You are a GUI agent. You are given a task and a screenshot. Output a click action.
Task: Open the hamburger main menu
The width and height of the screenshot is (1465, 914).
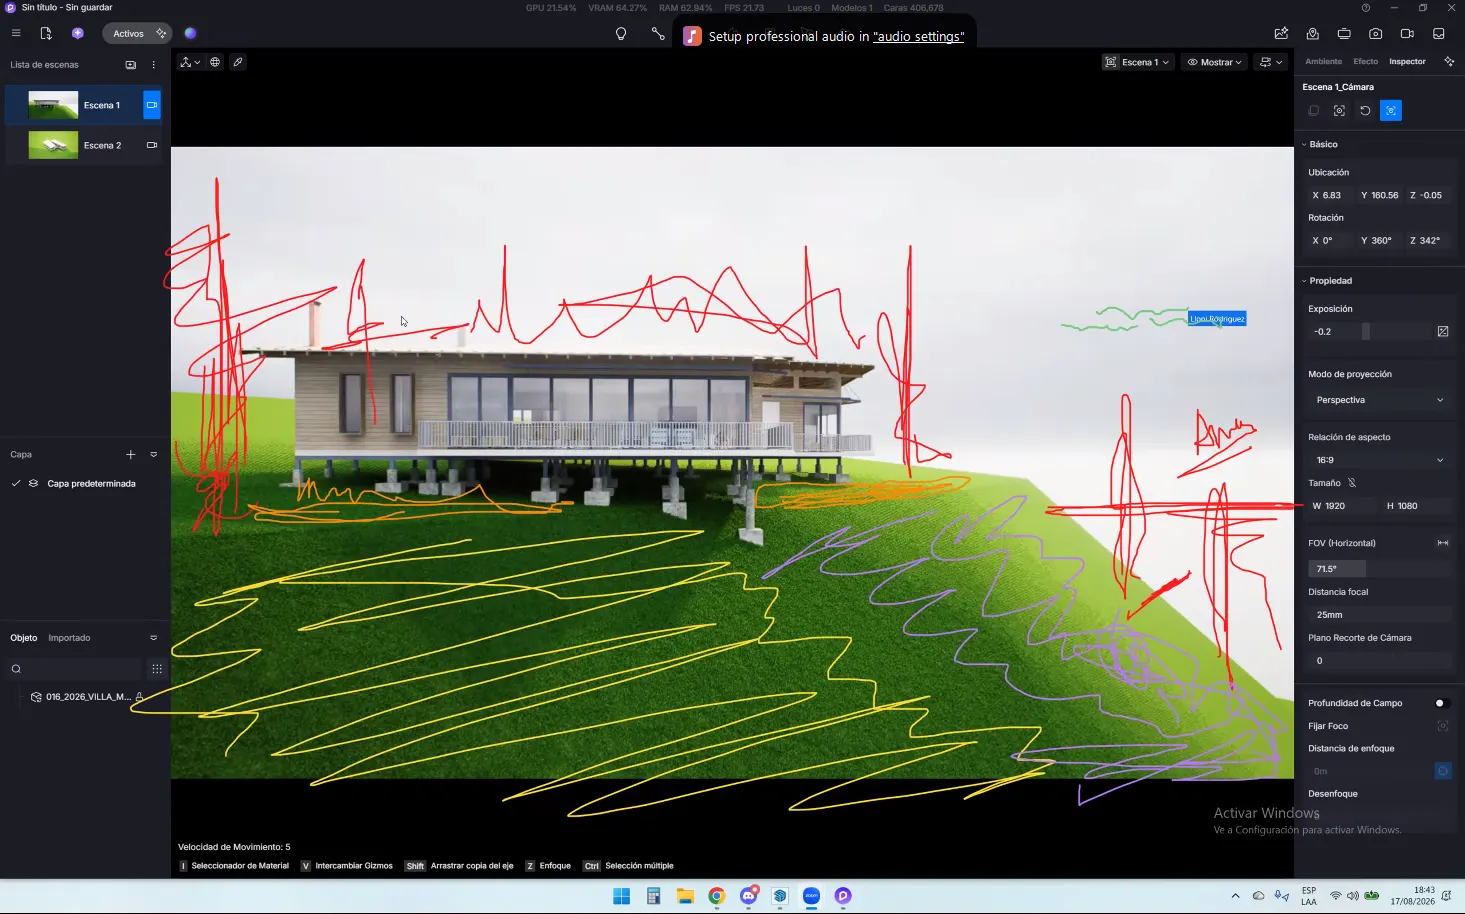[x=16, y=33]
